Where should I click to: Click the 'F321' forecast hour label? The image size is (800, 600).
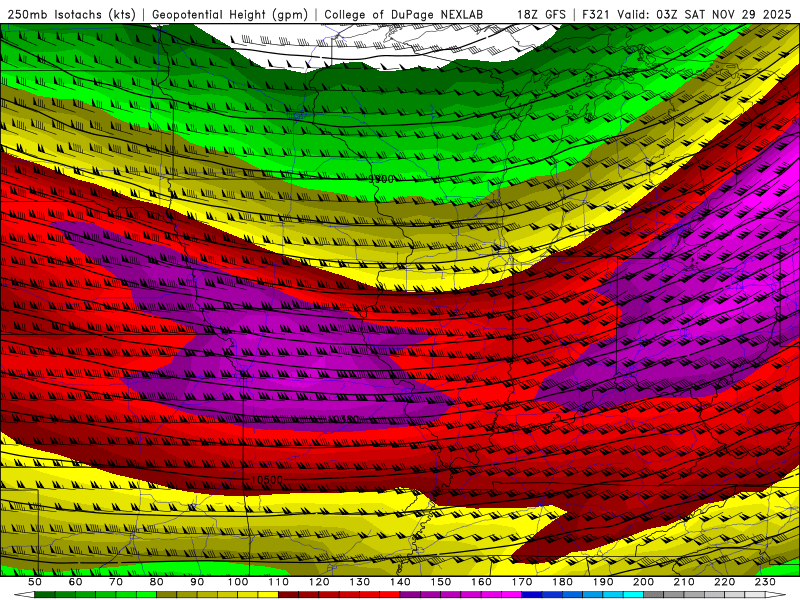[597, 15]
